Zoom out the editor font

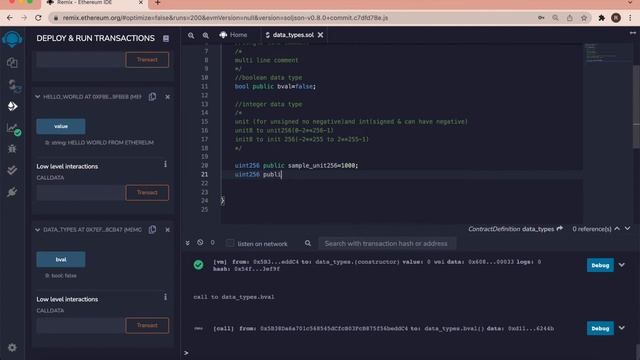pyautogui.click(x=191, y=36)
